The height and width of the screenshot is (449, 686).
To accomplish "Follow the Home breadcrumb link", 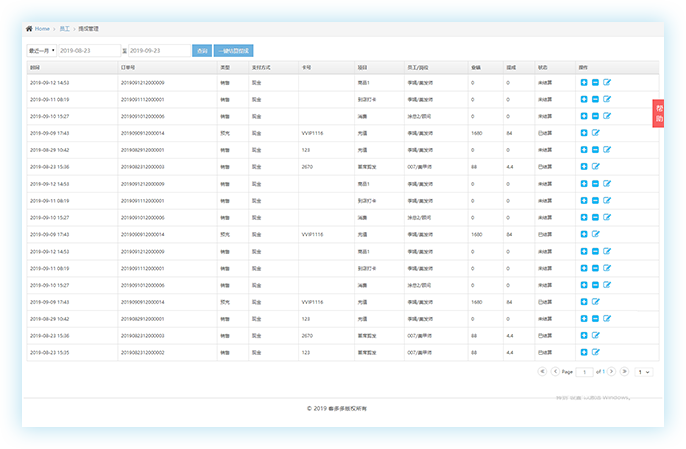I will pyautogui.click(x=42, y=28).
